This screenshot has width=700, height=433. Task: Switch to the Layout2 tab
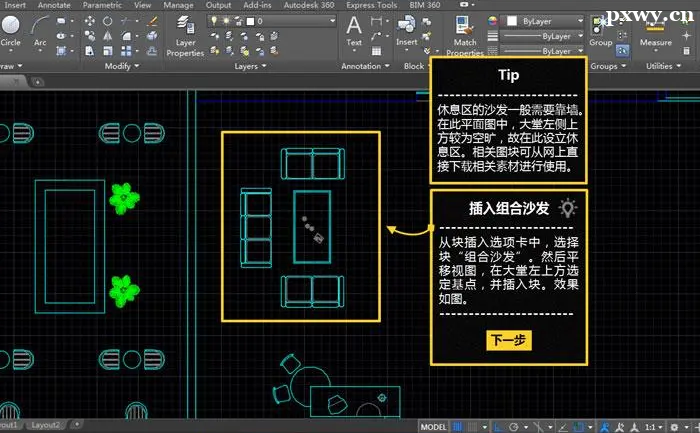point(46,425)
